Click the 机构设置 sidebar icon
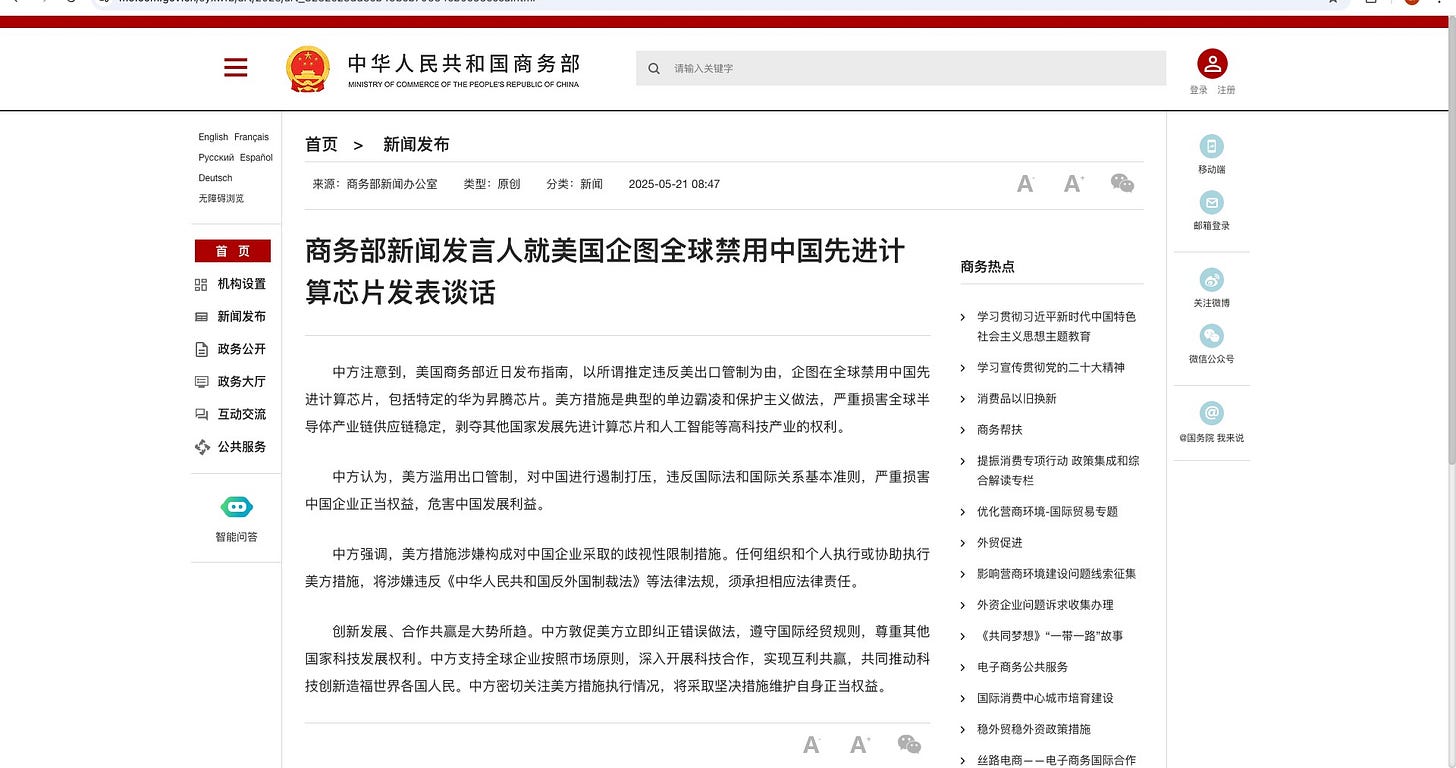 (x=201, y=284)
